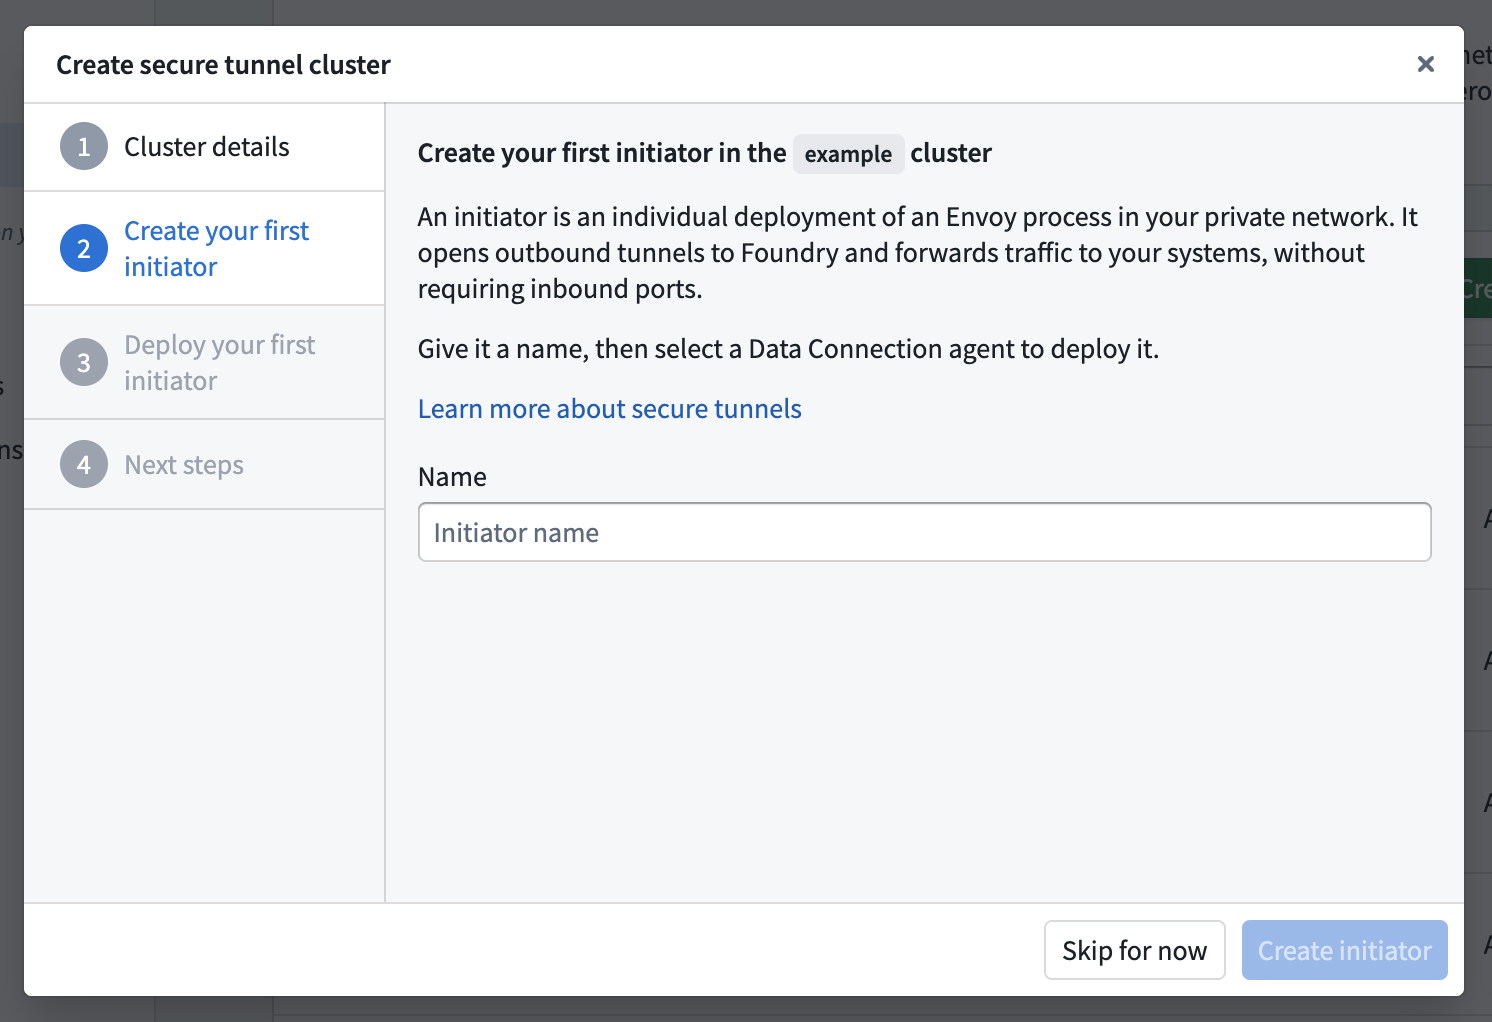Viewport: 1492px width, 1022px height.
Task: Click the Name field label
Action: [x=452, y=477]
